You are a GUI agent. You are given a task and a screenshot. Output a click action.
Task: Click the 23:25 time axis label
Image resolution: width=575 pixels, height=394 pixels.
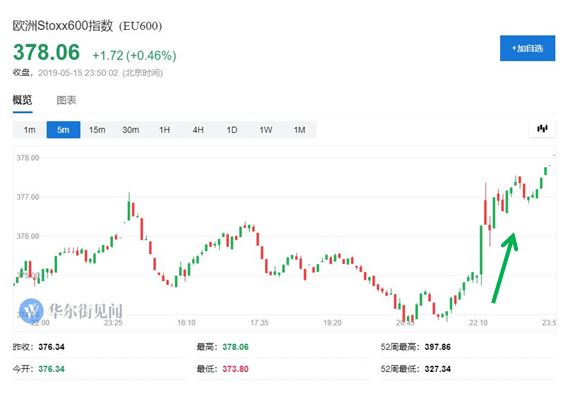(x=113, y=323)
